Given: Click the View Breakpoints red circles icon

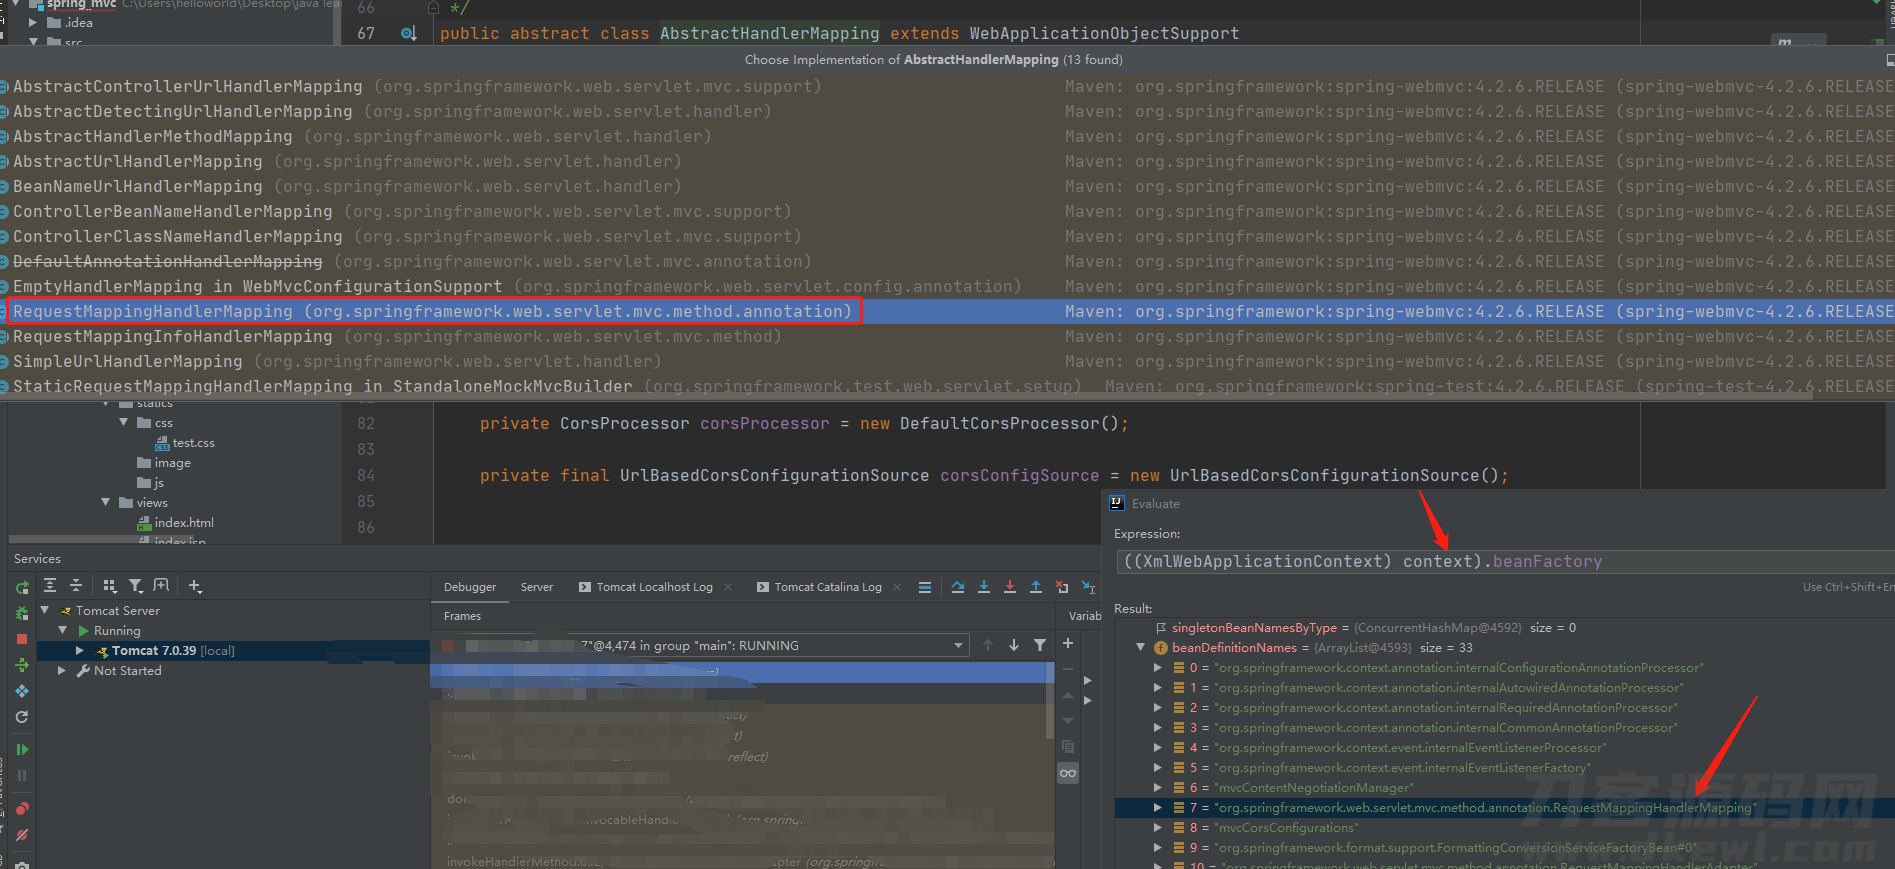Looking at the screenshot, I should pos(22,808).
